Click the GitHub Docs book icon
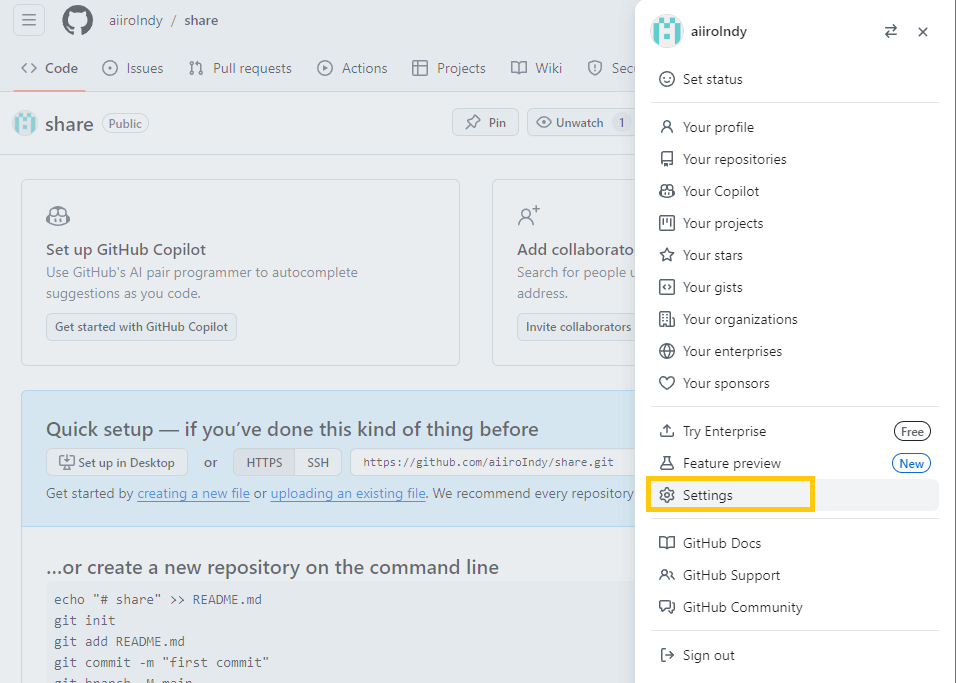The height and width of the screenshot is (683, 956). [667, 543]
